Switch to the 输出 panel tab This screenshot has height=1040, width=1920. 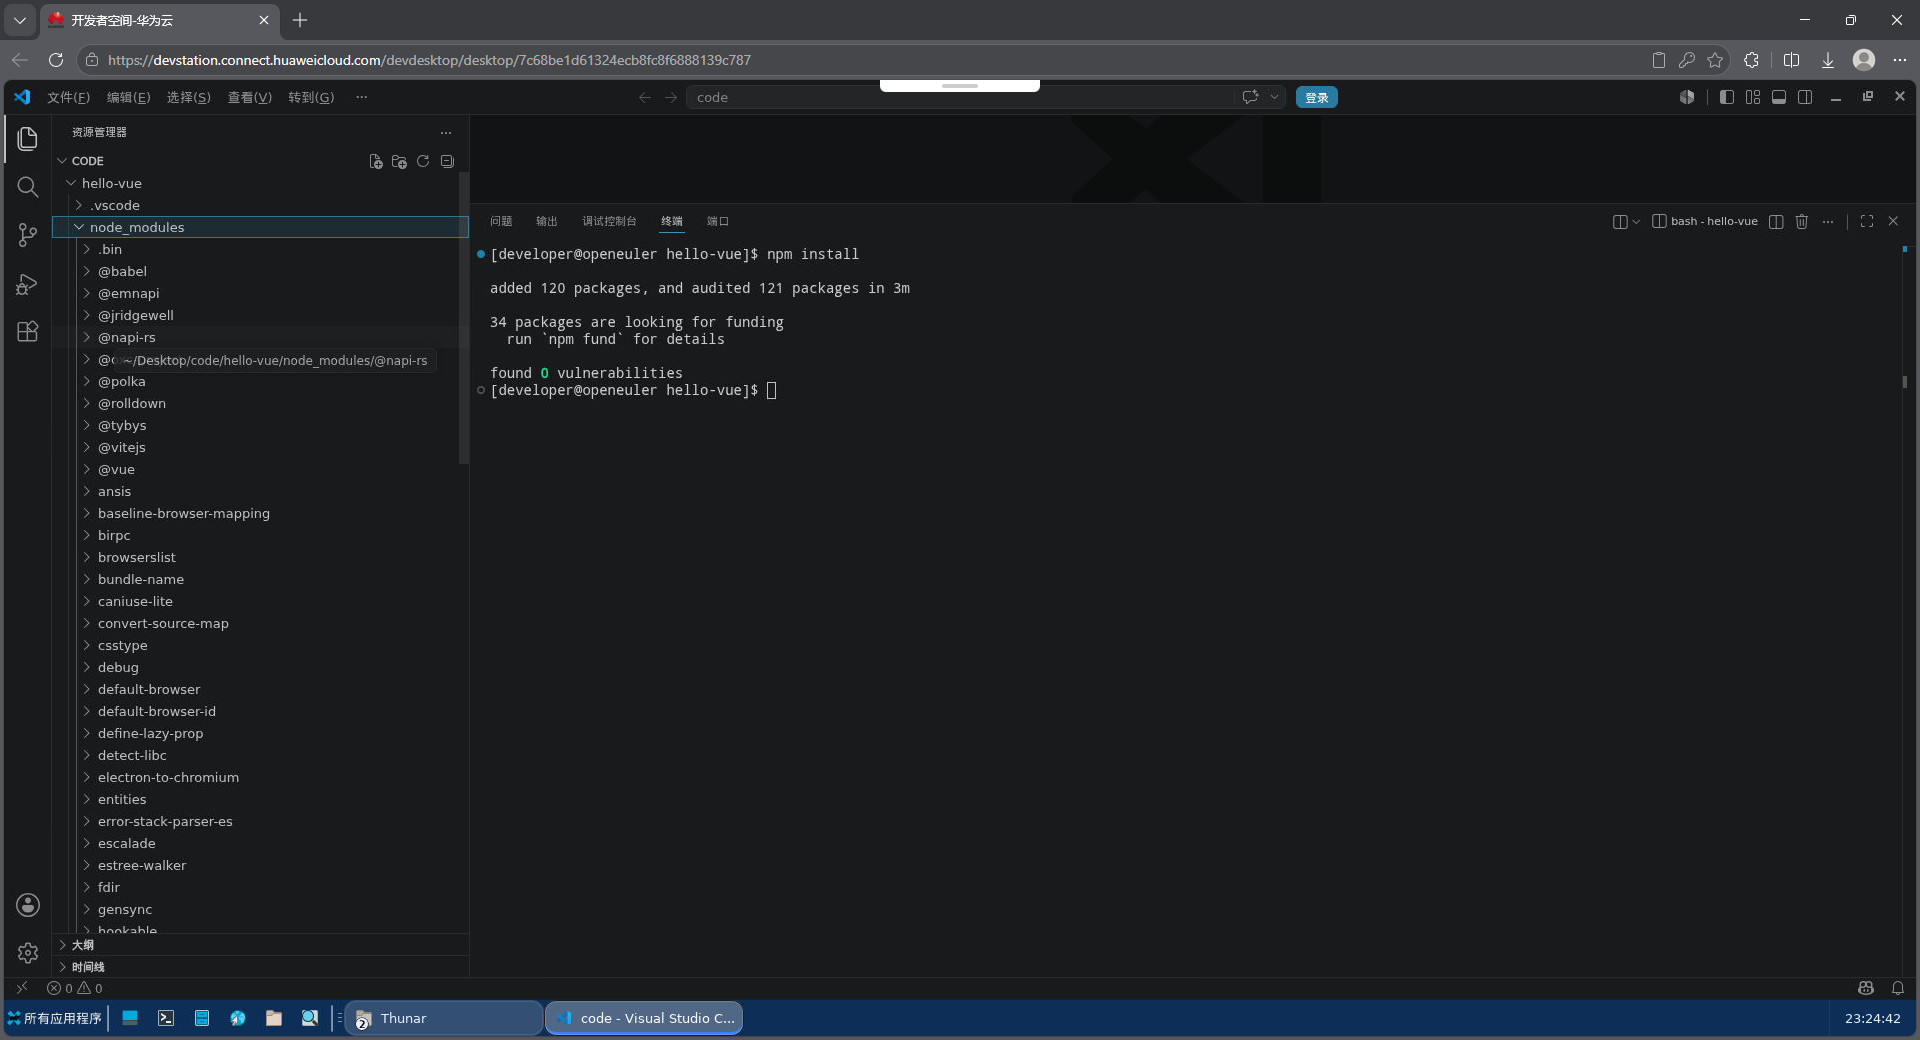pos(546,221)
